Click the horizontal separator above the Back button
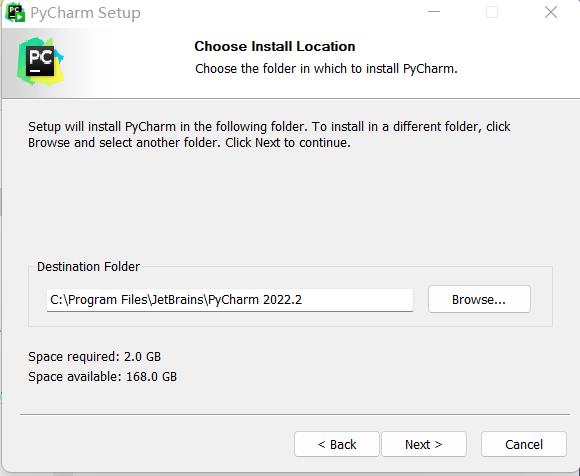580x476 pixels. click(x=295, y=414)
